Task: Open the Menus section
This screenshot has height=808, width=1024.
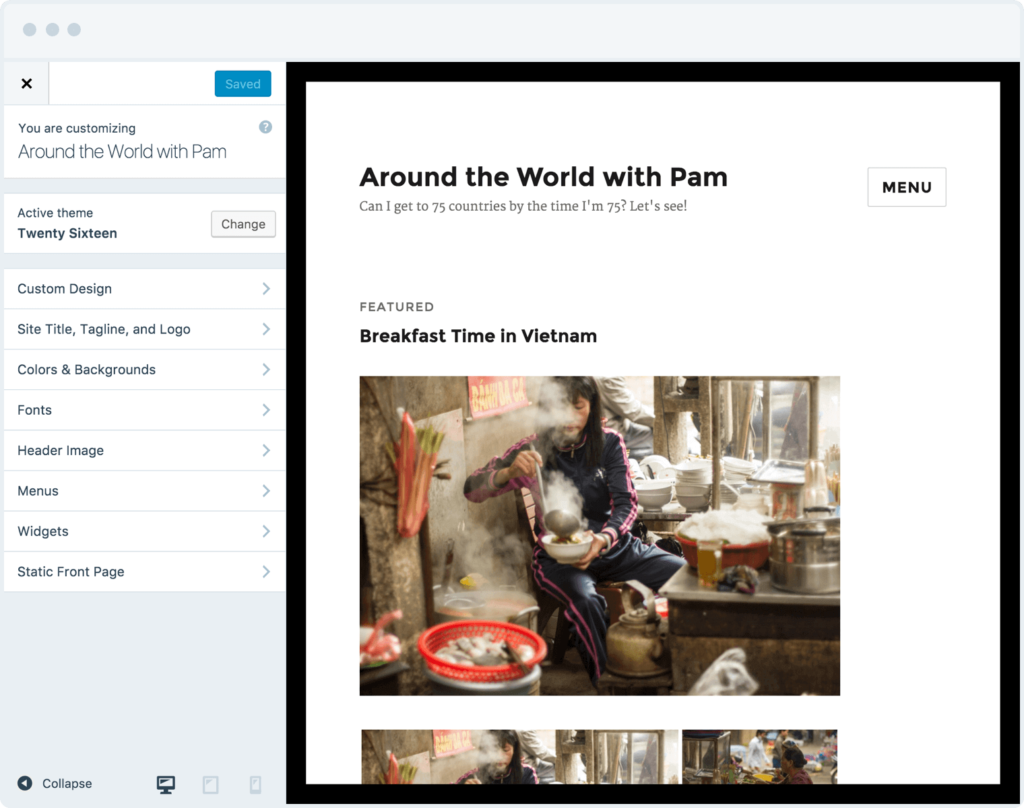Action: [x=144, y=491]
